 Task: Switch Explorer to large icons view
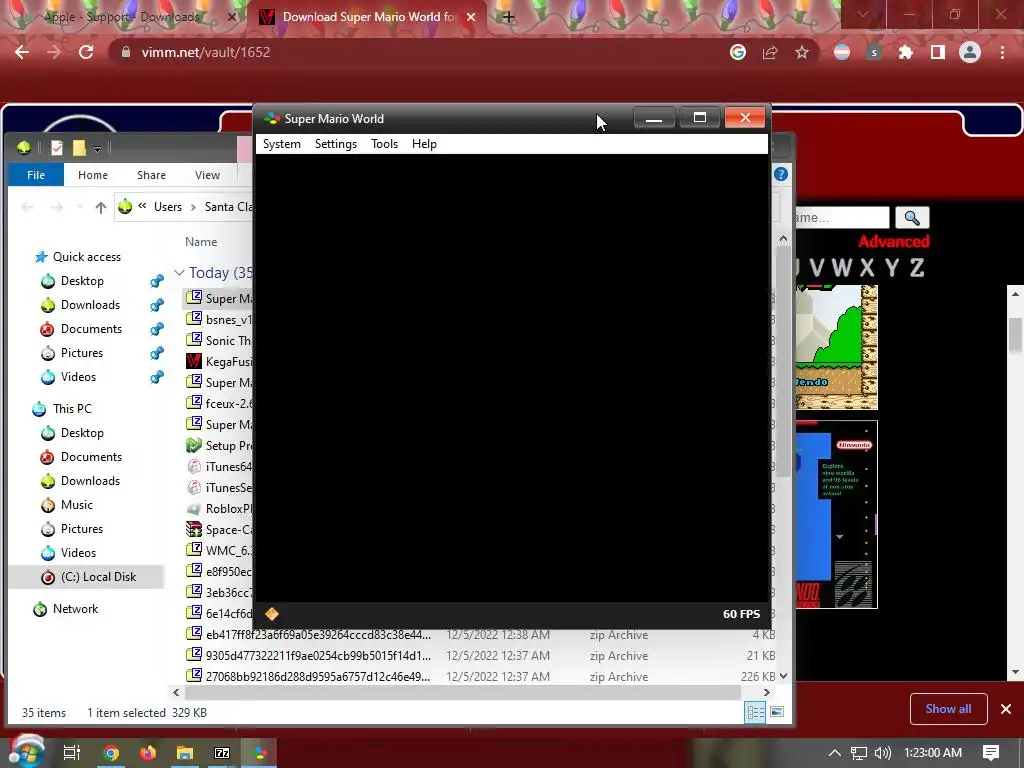[x=776, y=712]
